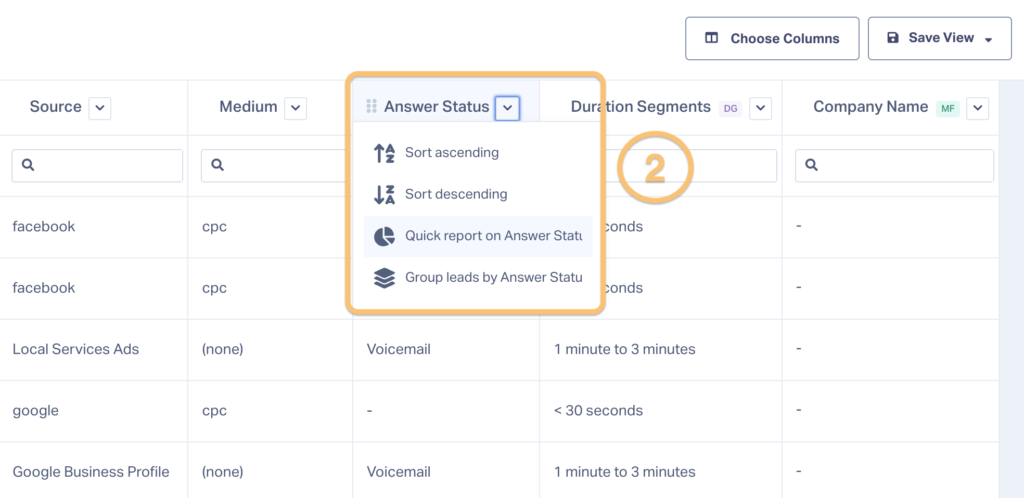This screenshot has width=1024, height=498.
Task: Click the magnifier icon in Company Name search
Action: click(811, 166)
